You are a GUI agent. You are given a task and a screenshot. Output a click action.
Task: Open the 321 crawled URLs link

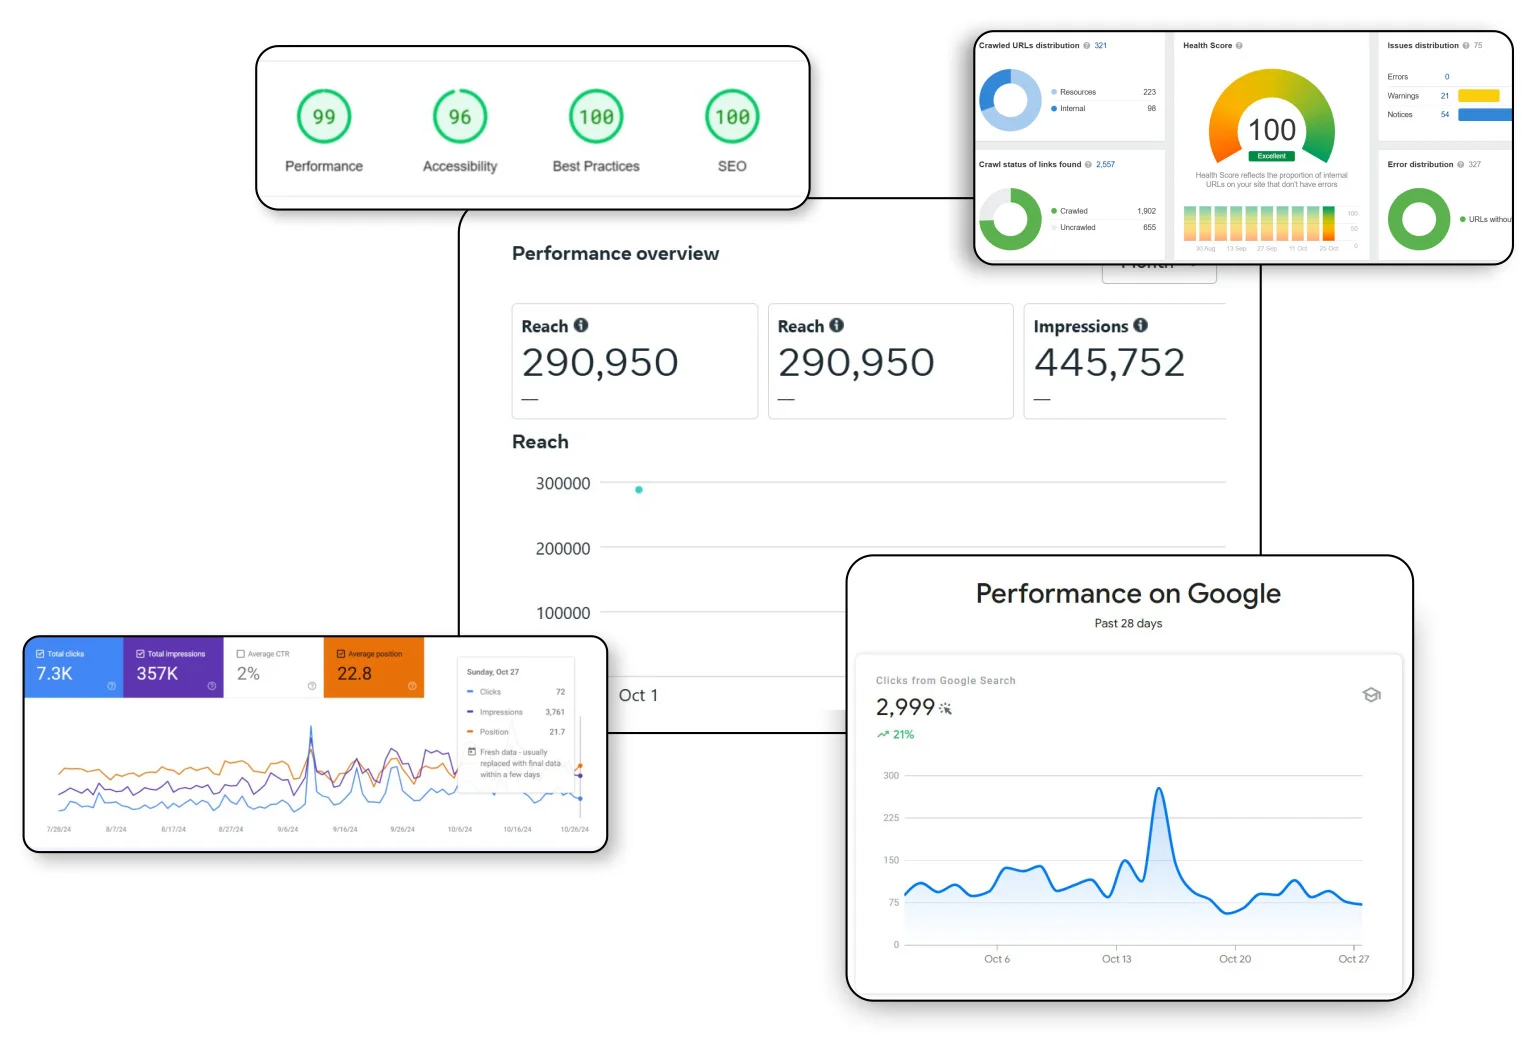click(1100, 46)
